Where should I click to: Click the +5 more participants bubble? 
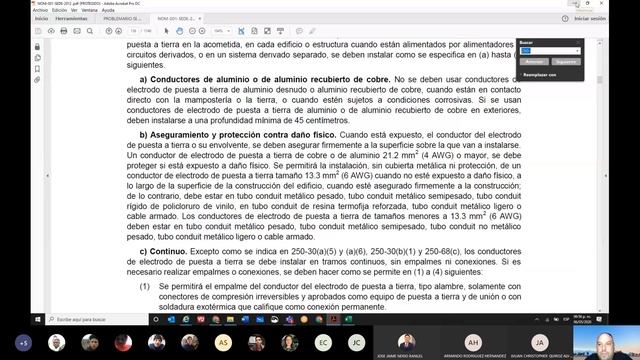[23, 343]
